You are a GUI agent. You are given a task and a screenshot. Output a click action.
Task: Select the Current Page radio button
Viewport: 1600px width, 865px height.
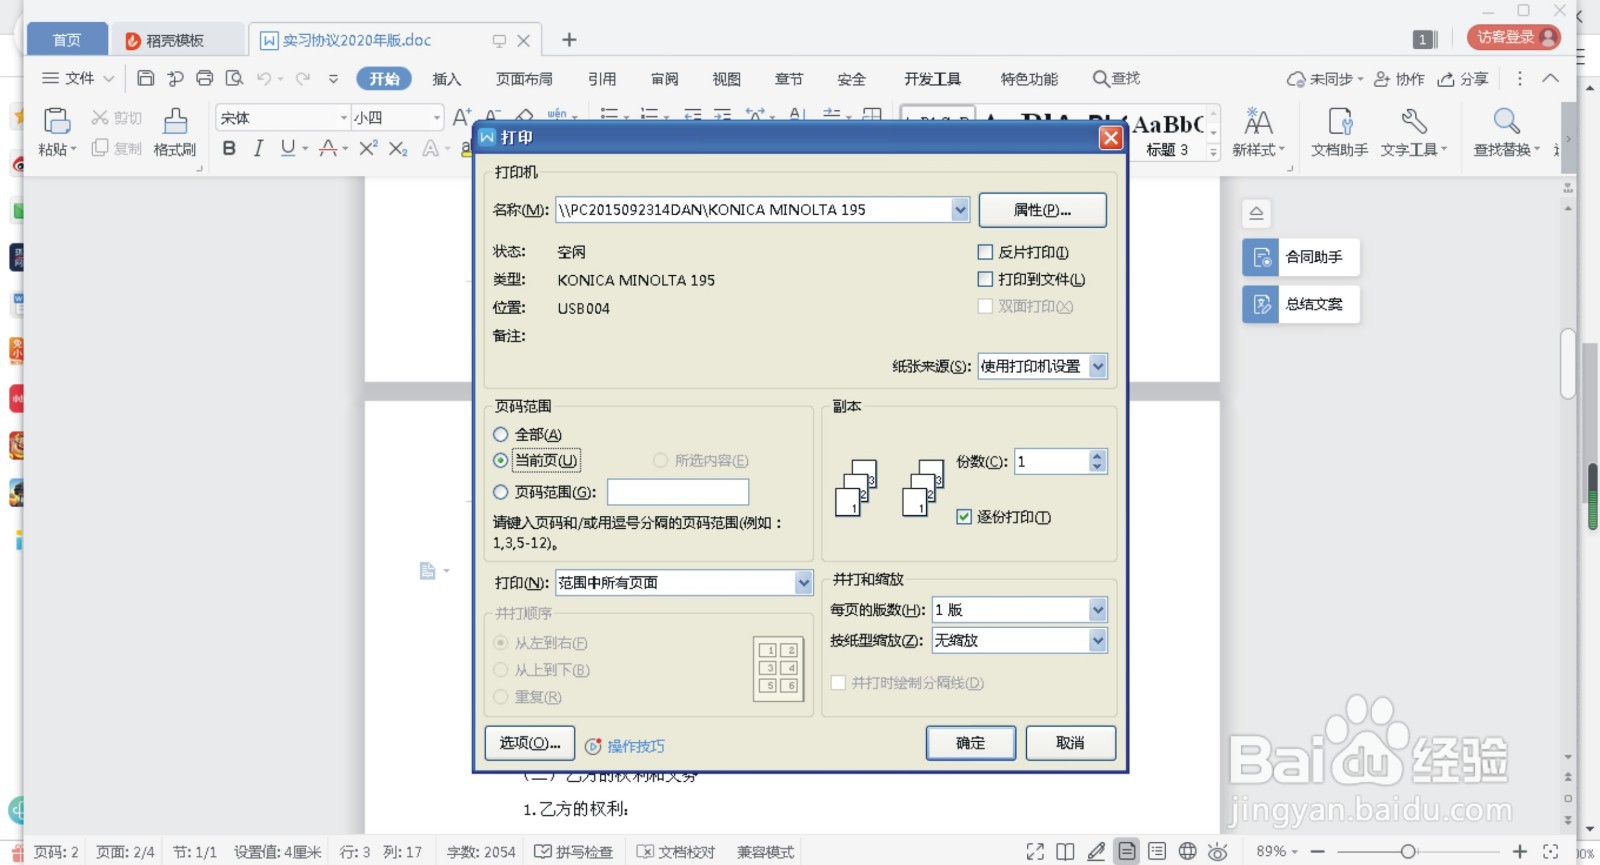[501, 461]
